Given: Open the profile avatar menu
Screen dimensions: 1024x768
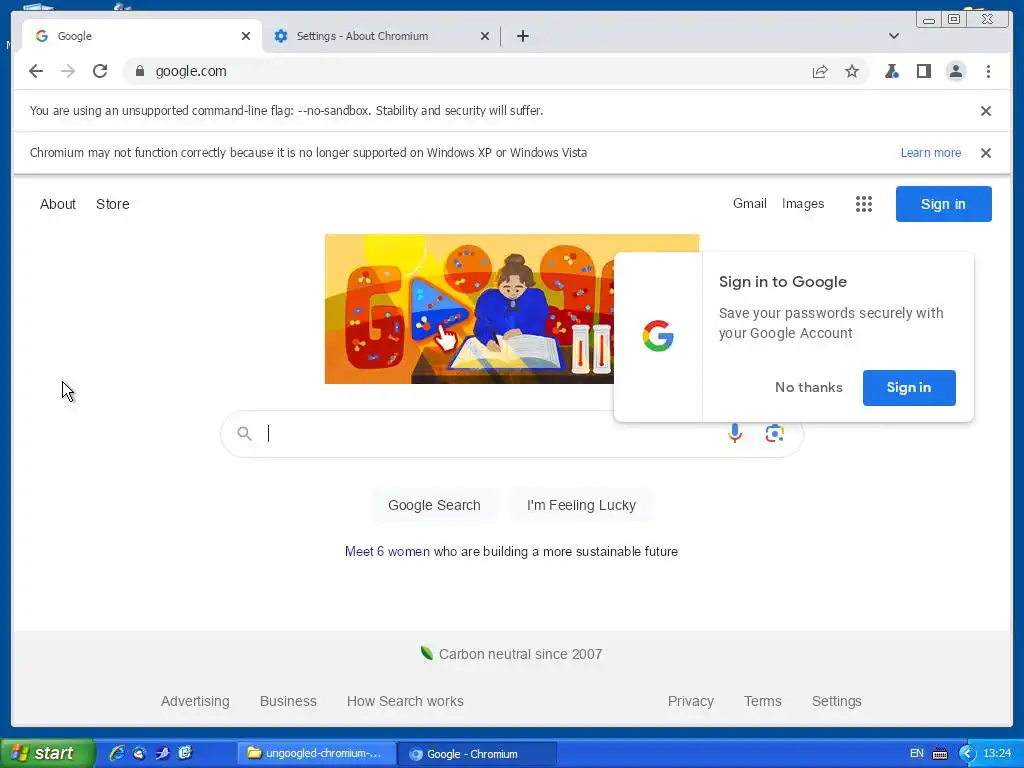Looking at the screenshot, I should click(x=955, y=71).
